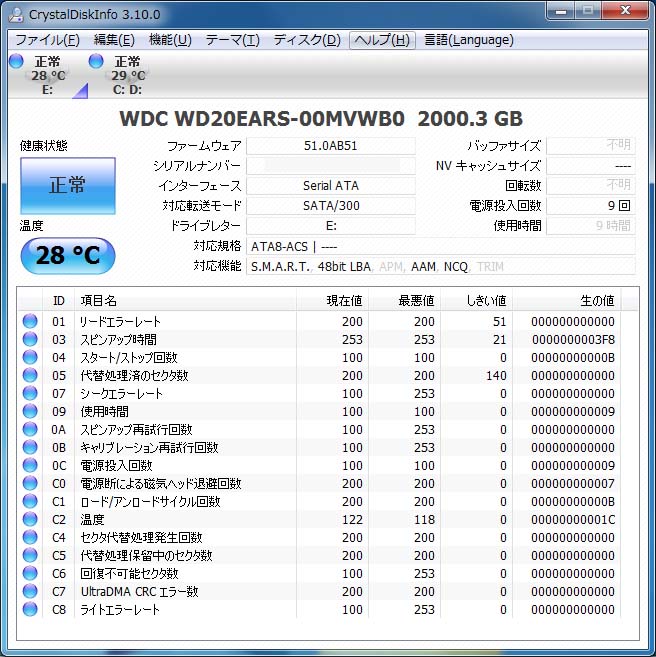Click the interface field Serial ATA
Image resolution: width=656 pixels, height=657 pixels.
coord(331,186)
